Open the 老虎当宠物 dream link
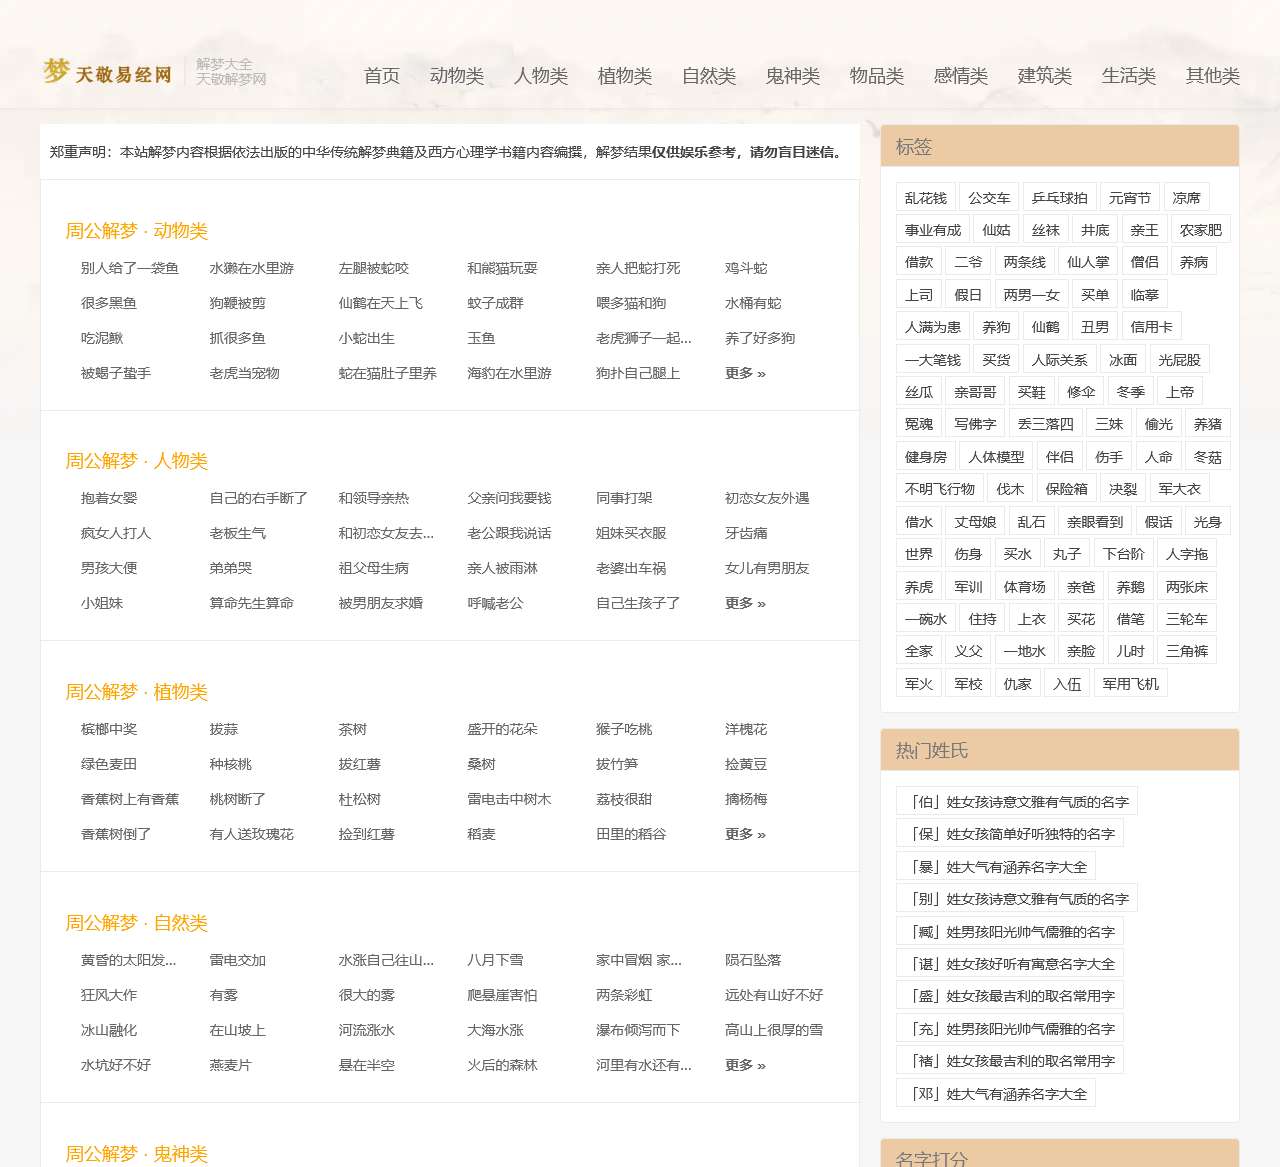This screenshot has height=1167, width=1280. click(x=245, y=373)
